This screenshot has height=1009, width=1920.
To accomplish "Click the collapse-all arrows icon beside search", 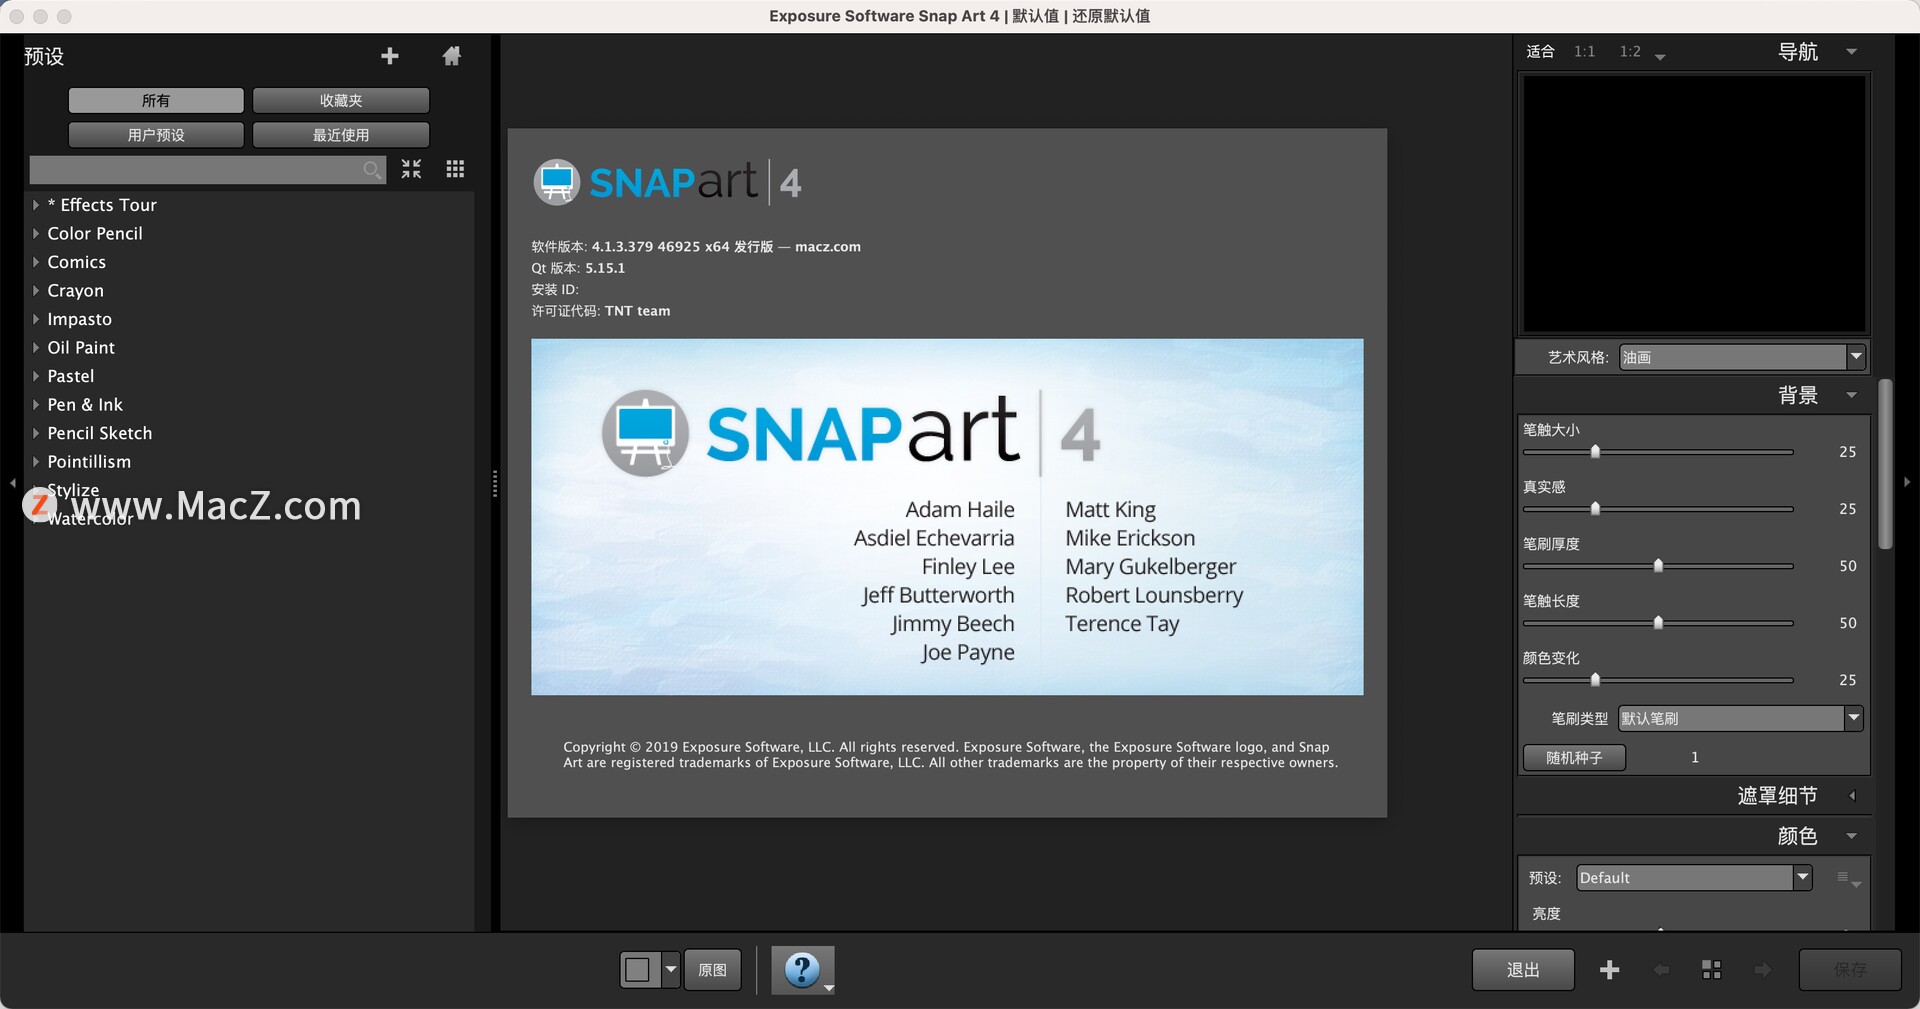I will (411, 169).
